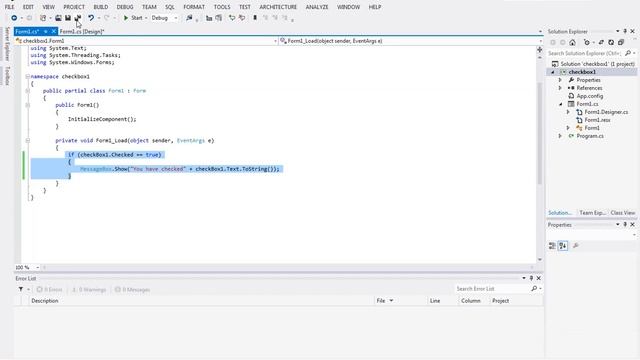Open the TOOLS menu
Image resolution: width=640 pixels, height=360 pixels.
pyautogui.click(x=222, y=7)
